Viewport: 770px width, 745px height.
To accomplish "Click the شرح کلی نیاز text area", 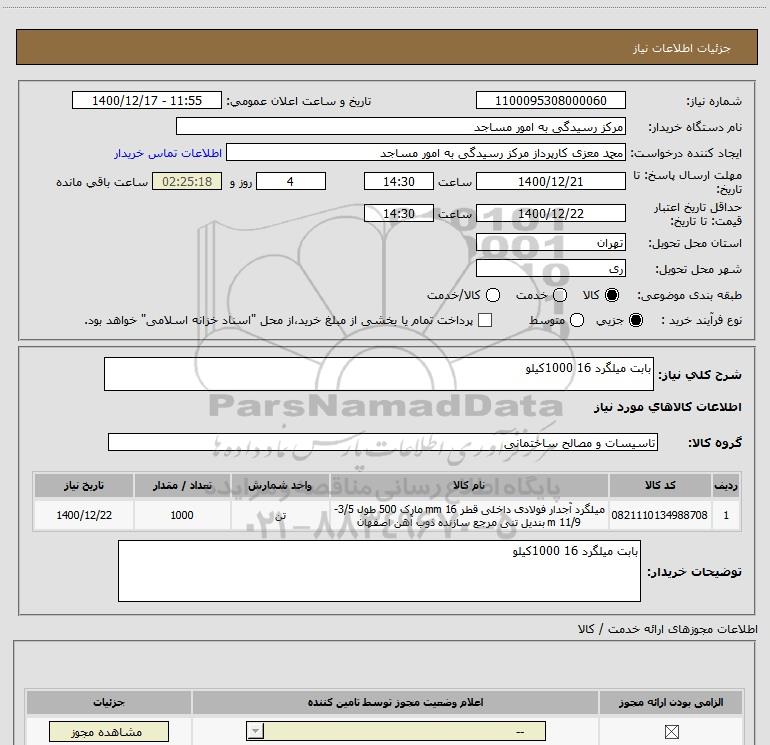I will (379, 374).
